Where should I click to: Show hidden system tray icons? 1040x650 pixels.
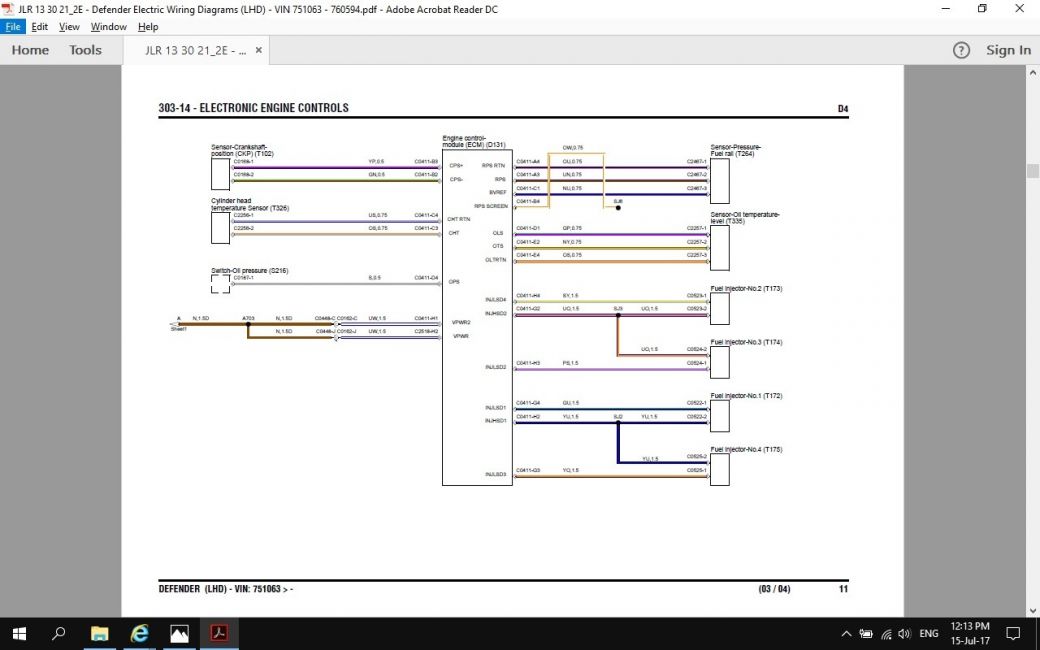(846, 634)
